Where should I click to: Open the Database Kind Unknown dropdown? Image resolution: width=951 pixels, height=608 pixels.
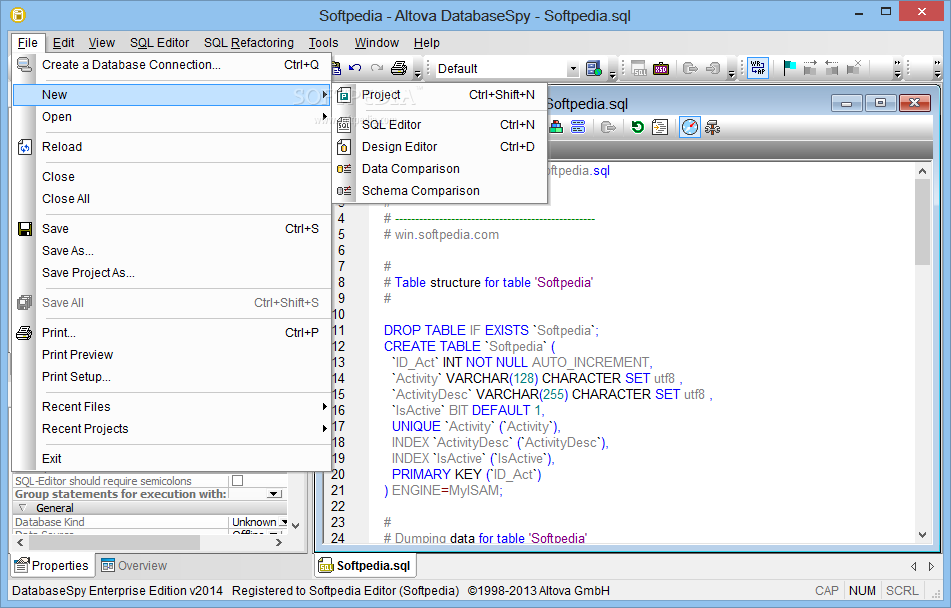[x=283, y=522]
